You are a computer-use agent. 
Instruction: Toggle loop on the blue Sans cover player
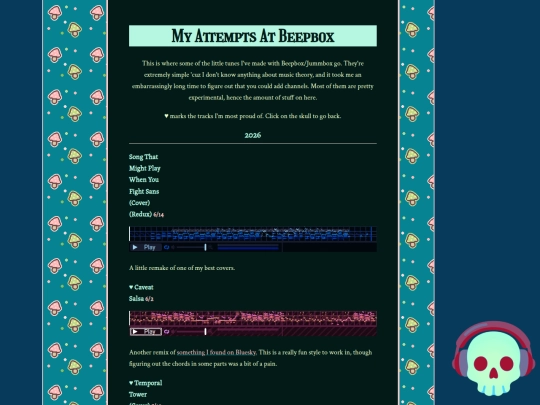[167, 247]
